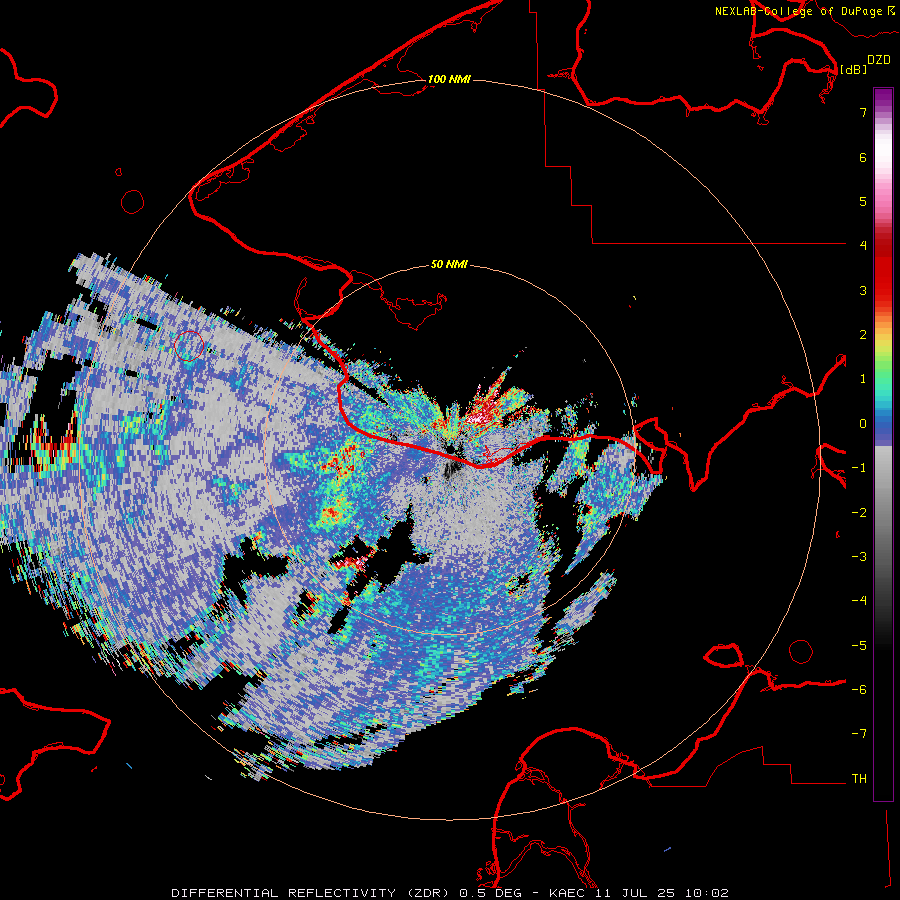
Task: Click the 6 value on the color scale
Action: pos(862,157)
